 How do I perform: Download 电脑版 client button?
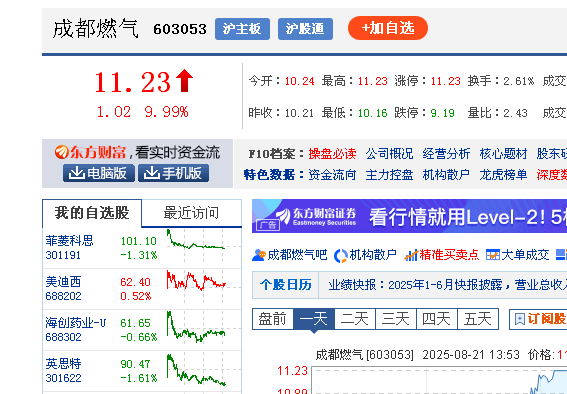point(99,173)
